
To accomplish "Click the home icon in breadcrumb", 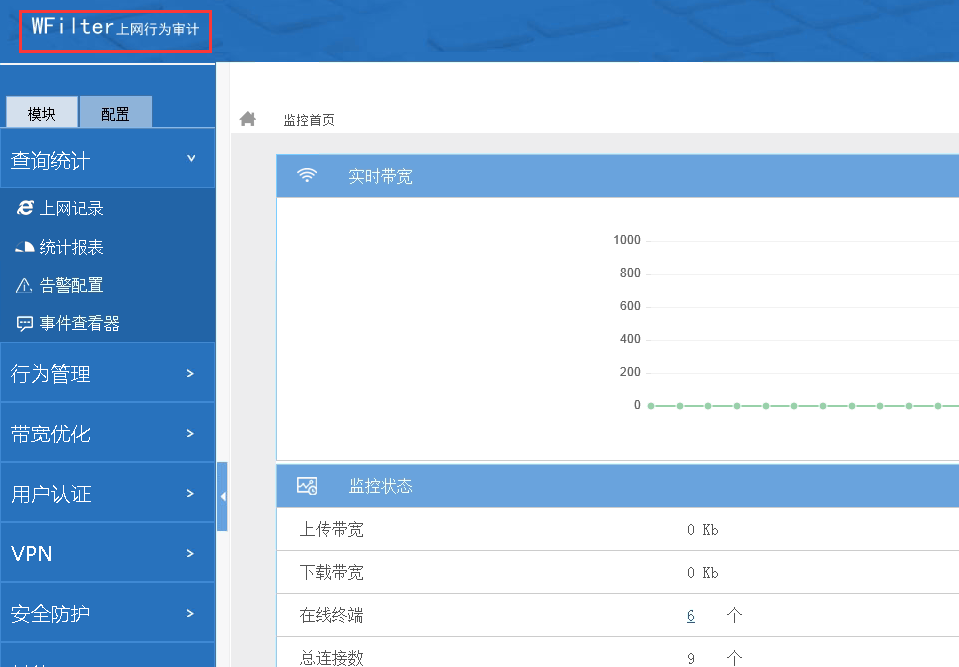I will click(x=248, y=119).
